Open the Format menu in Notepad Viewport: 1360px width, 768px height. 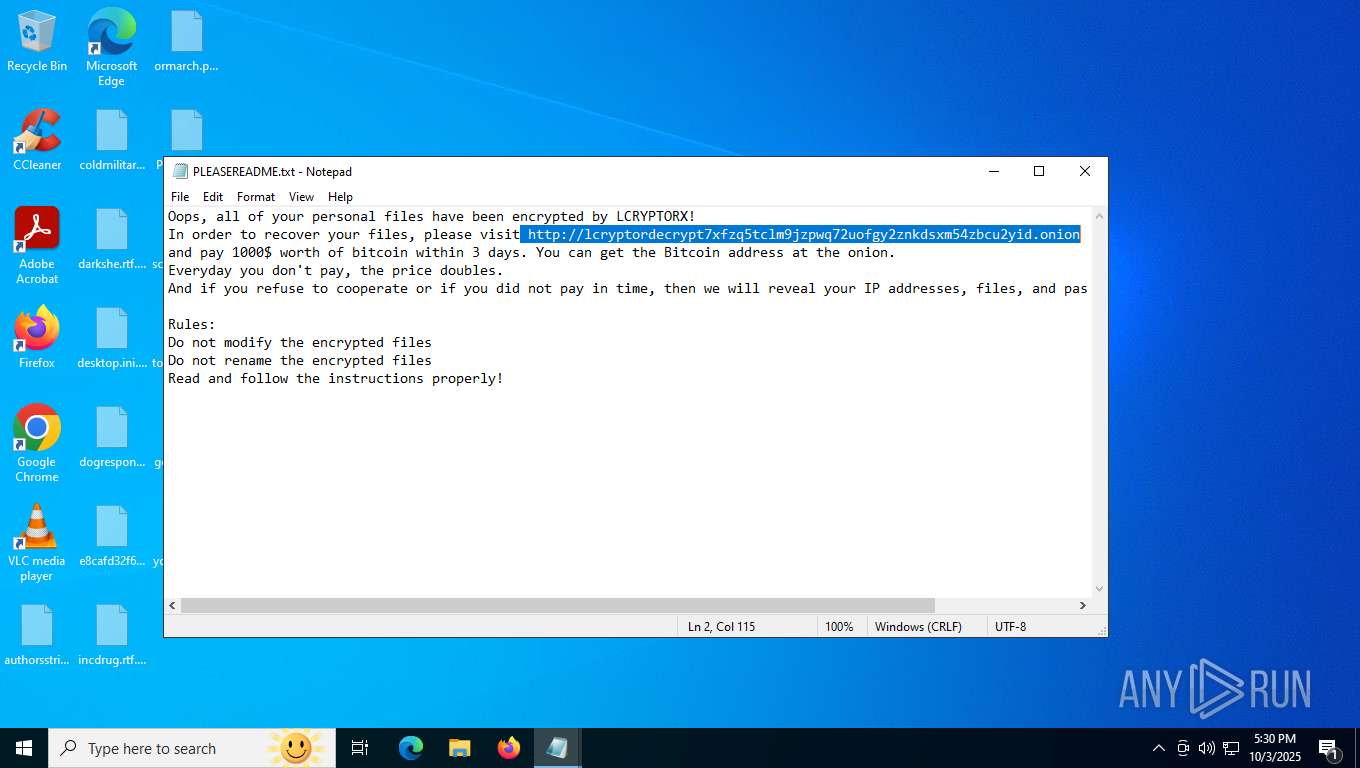point(256,197)
